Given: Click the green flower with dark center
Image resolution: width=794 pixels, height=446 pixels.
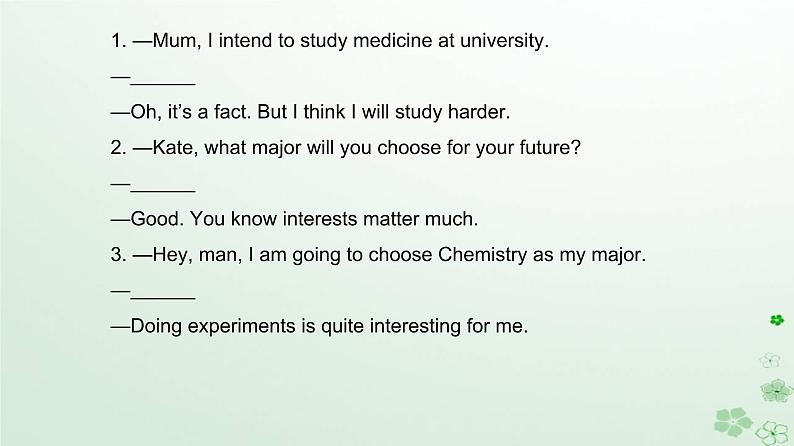Looking at the screenshot, I should coord(776,391).
